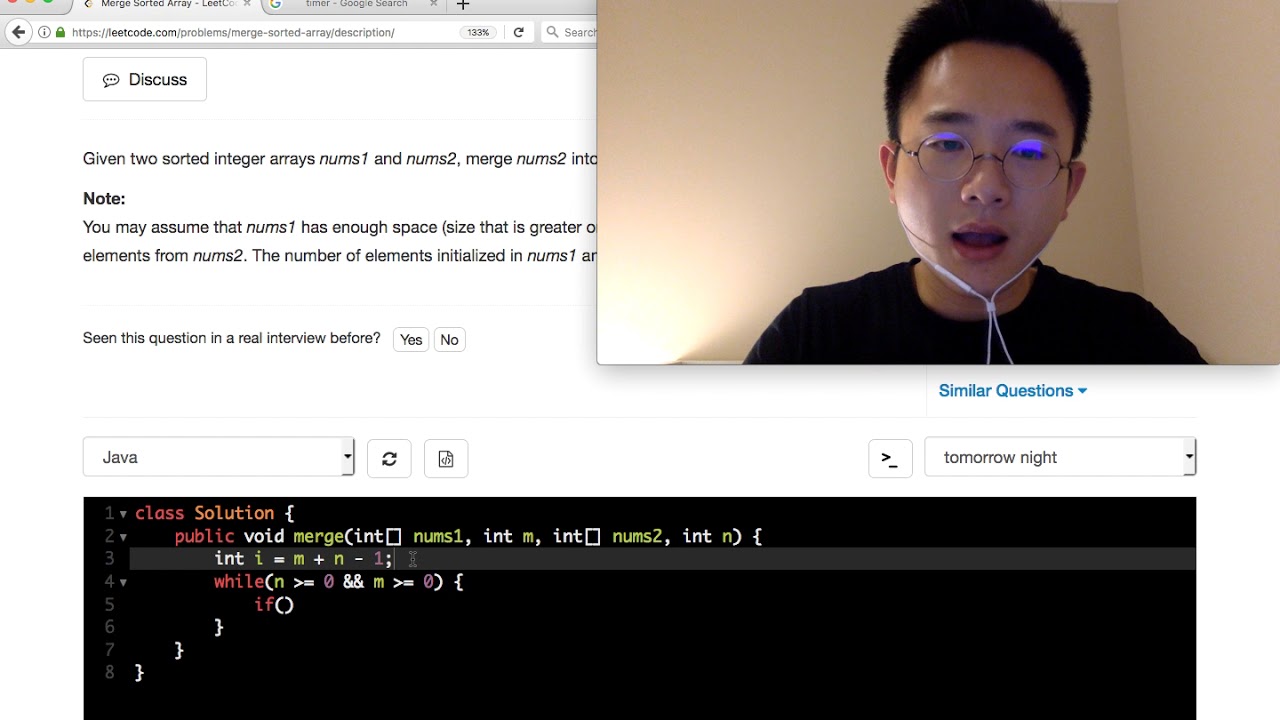Click the 'class Solution {' code line
This screenshot has width=1280, height=720.
pos(214,513)
